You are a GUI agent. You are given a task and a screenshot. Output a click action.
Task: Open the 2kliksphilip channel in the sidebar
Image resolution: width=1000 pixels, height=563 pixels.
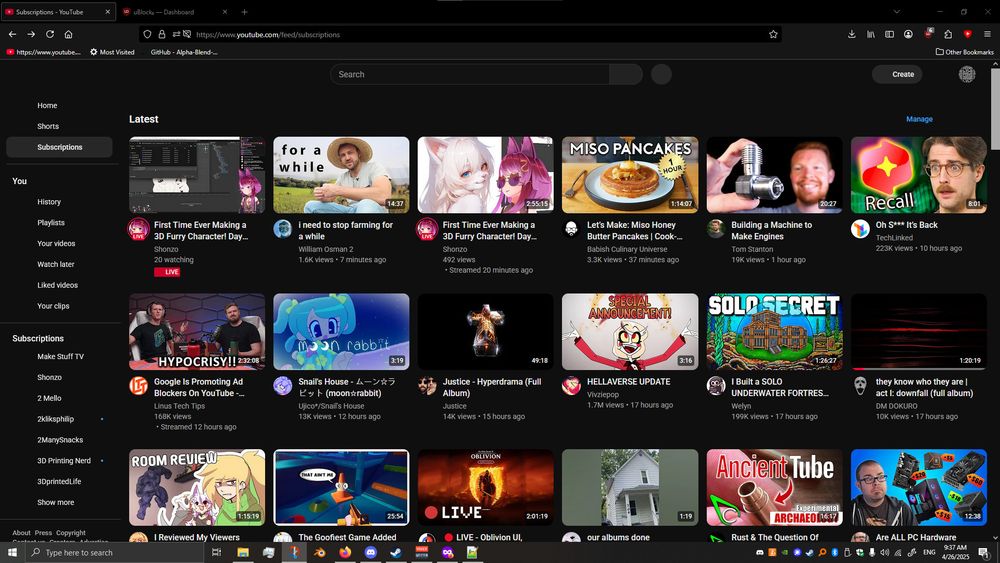pos(55,420)
